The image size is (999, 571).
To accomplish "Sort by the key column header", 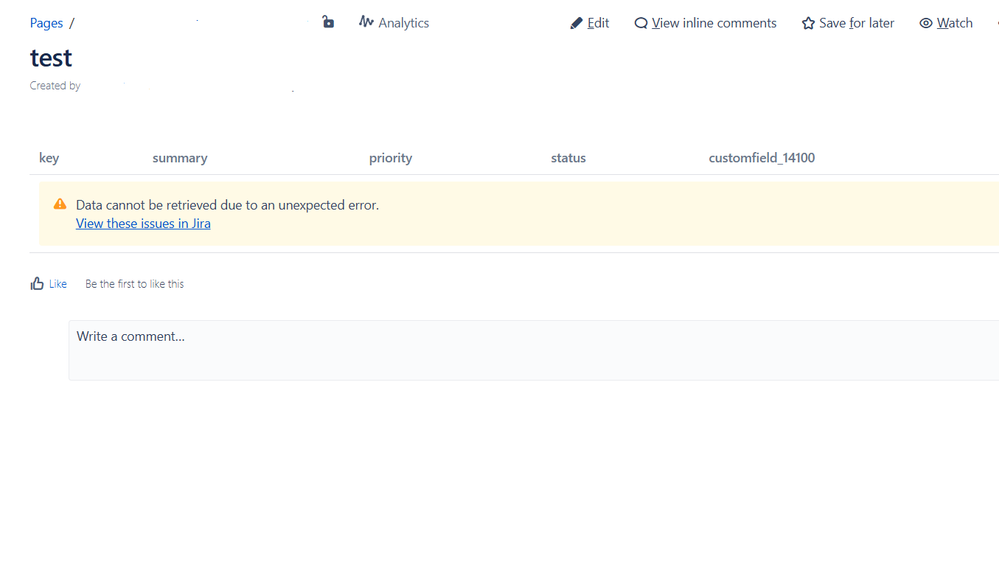I will 49,158.
